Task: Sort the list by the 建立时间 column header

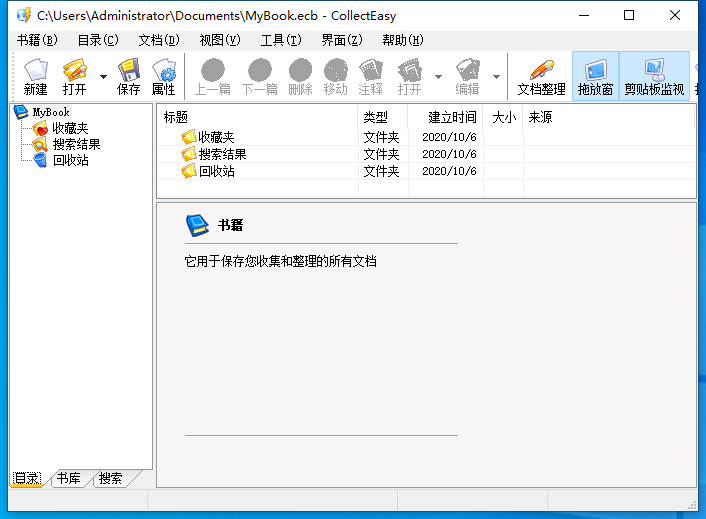Action: point(445,117)
